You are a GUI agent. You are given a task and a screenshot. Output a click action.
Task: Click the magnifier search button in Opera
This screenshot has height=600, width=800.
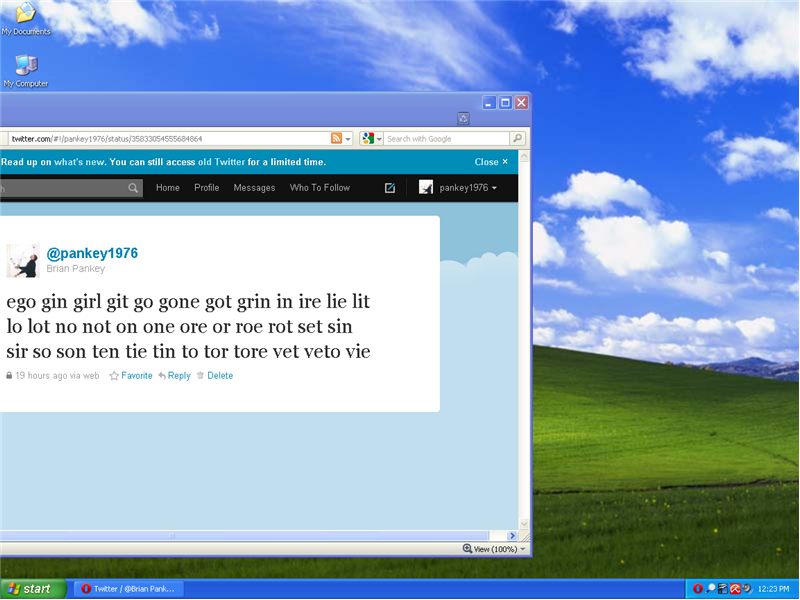[517, 138]
